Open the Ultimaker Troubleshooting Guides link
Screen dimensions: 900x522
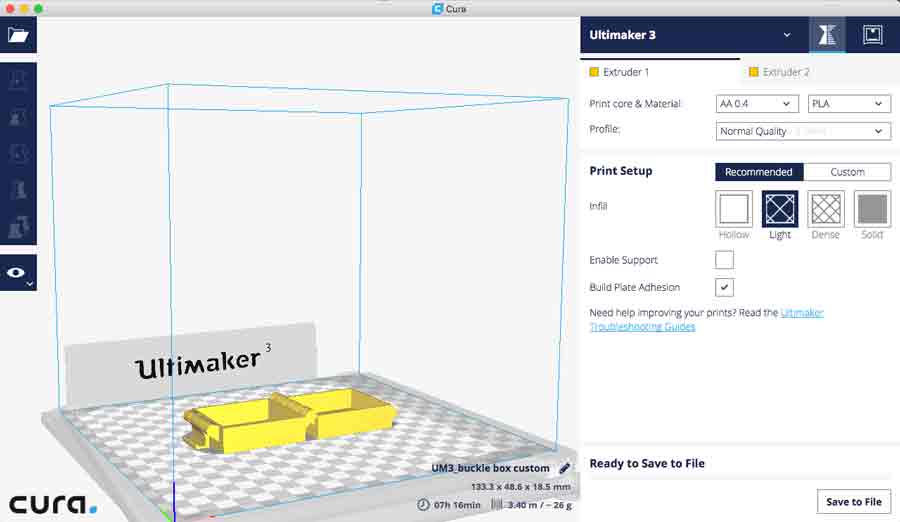pos(640,327)
